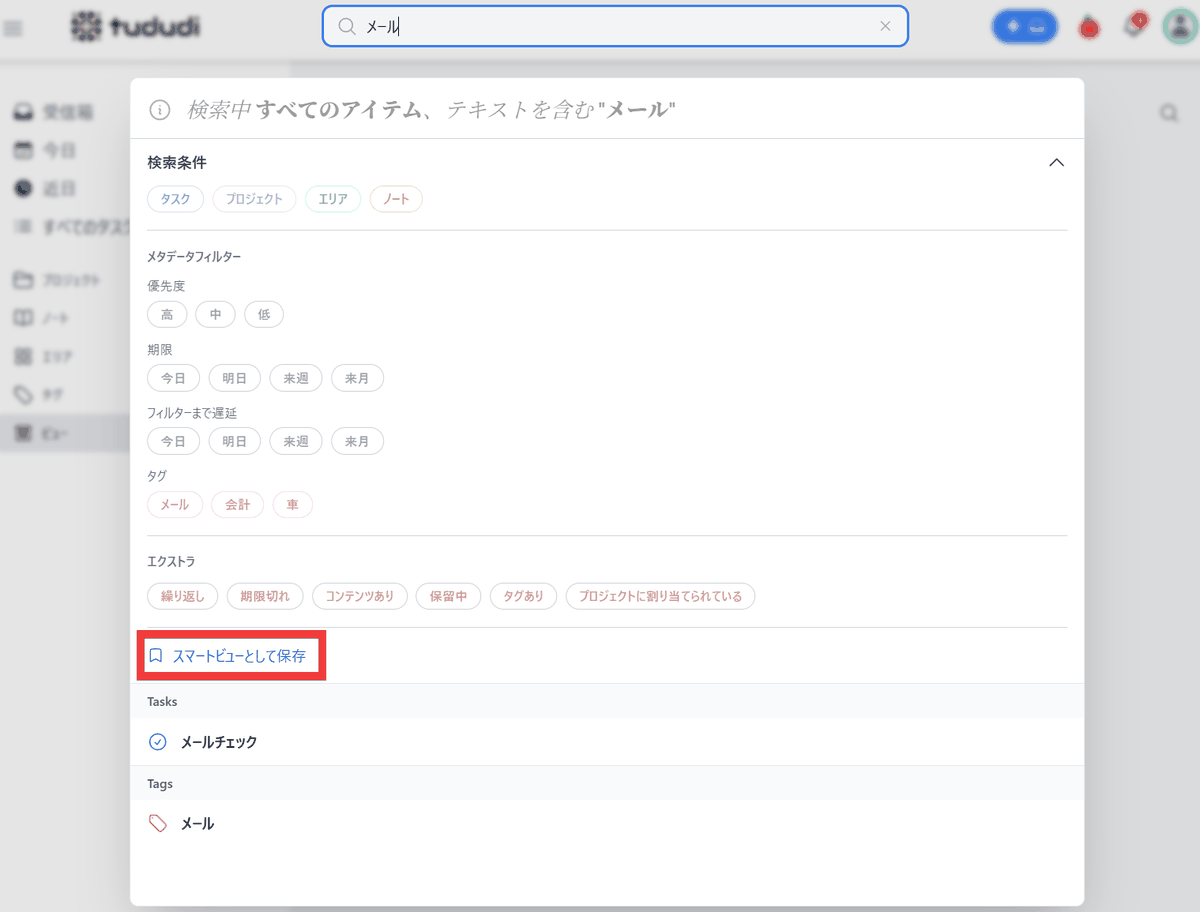Click the red tag icon beside メール result
This screenshot has width=1200, height=912.
157,824
